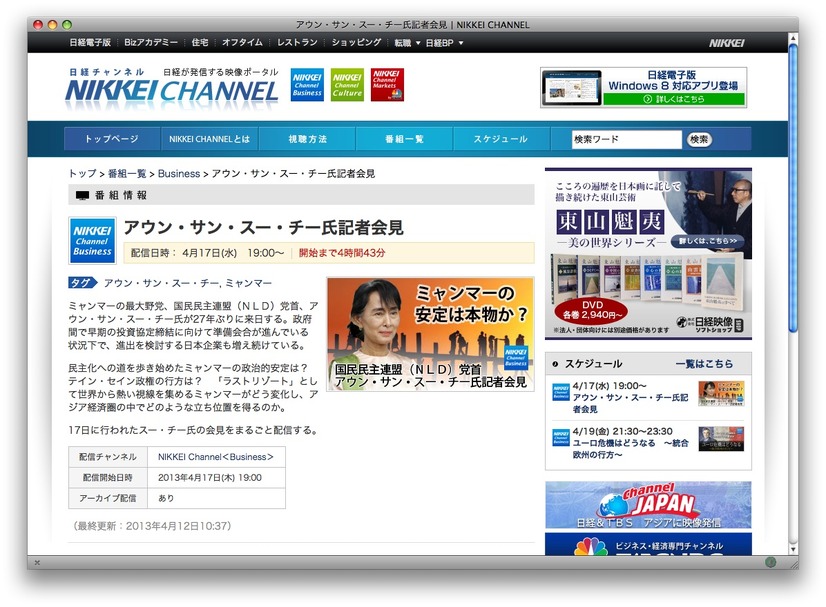Click レストラン in top bar
826x607 pixels.
coord(297,43)
